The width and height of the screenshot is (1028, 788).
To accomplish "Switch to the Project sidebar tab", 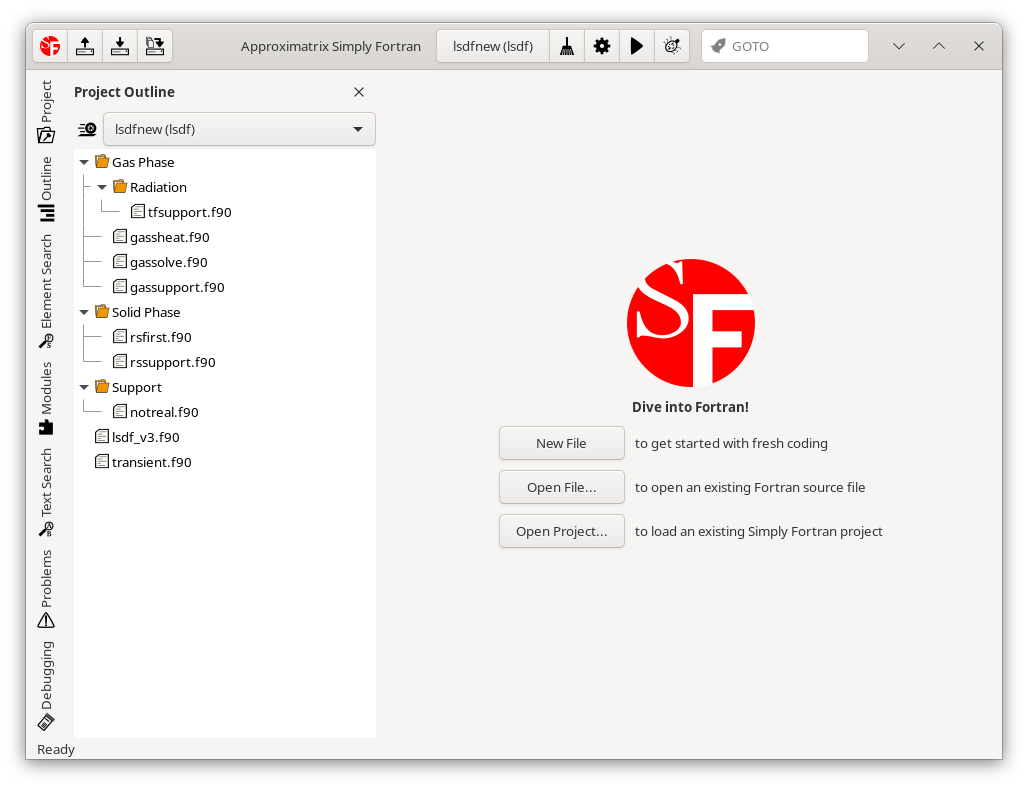I will (x=46, y=111).
